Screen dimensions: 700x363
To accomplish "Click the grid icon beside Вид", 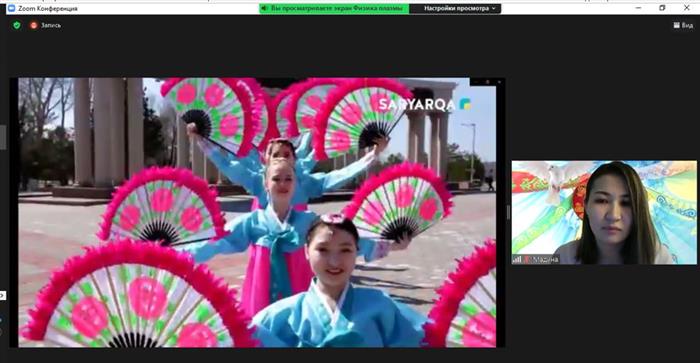I will point(676,25).
